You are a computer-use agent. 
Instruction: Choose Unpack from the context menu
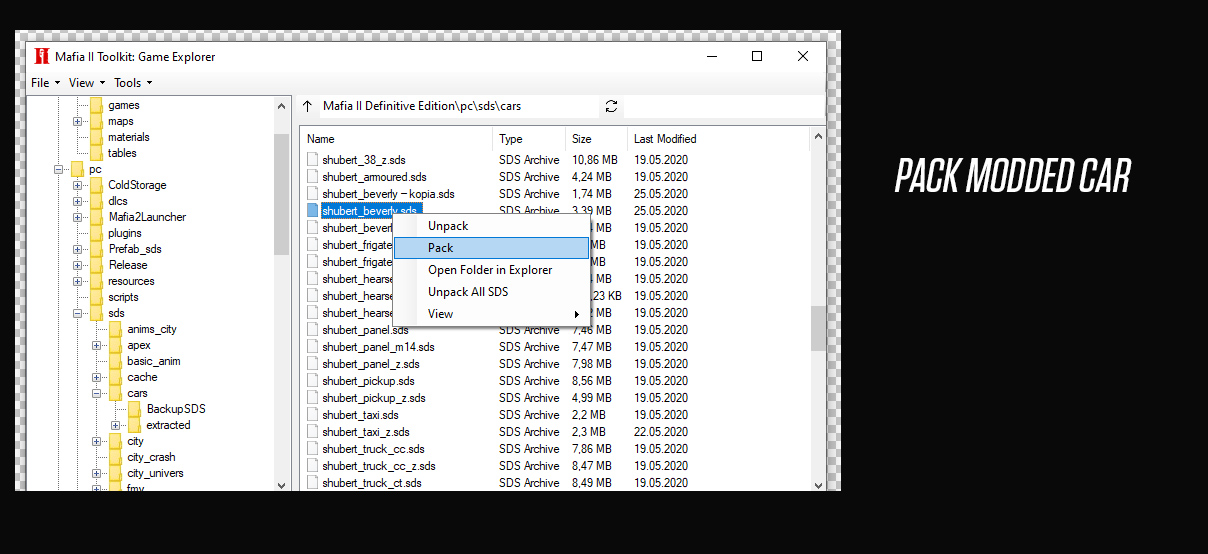pos(491,226)
